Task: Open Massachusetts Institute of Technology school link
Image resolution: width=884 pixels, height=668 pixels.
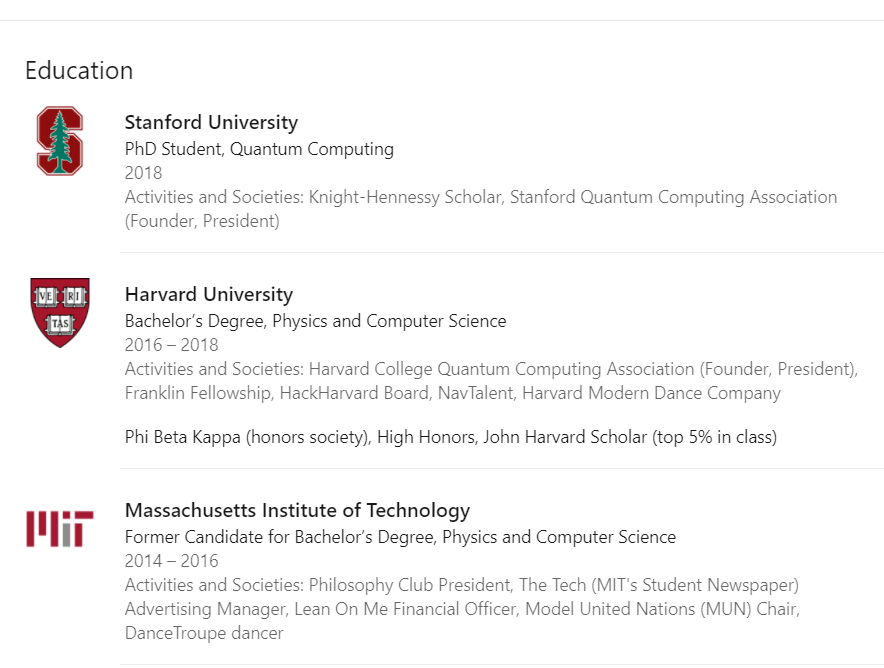Action: coord(297,510)
